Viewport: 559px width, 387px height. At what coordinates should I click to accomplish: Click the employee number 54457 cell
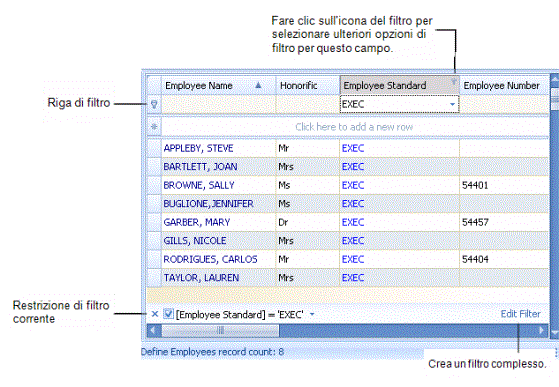click(504, 222)
